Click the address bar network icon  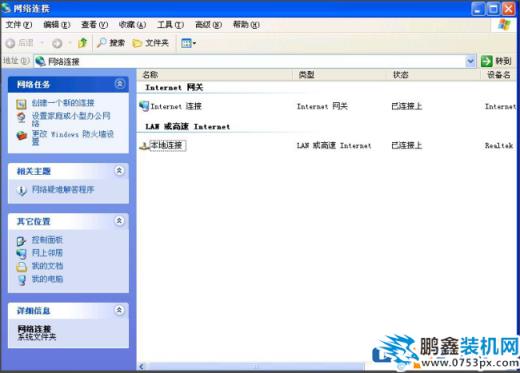point(40,61)
